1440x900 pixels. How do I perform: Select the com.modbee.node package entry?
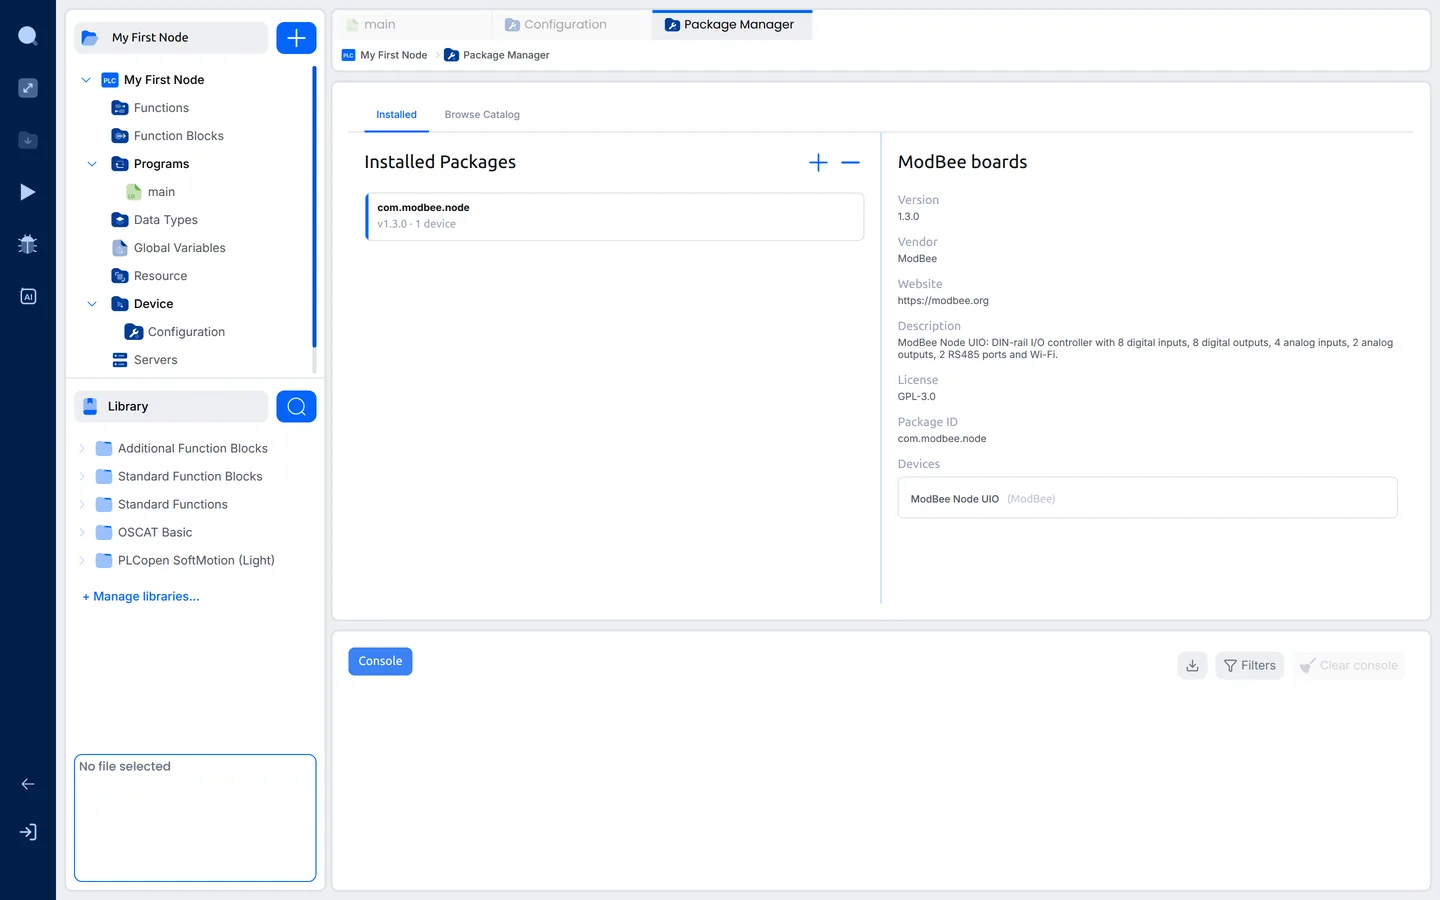(614, 216)
